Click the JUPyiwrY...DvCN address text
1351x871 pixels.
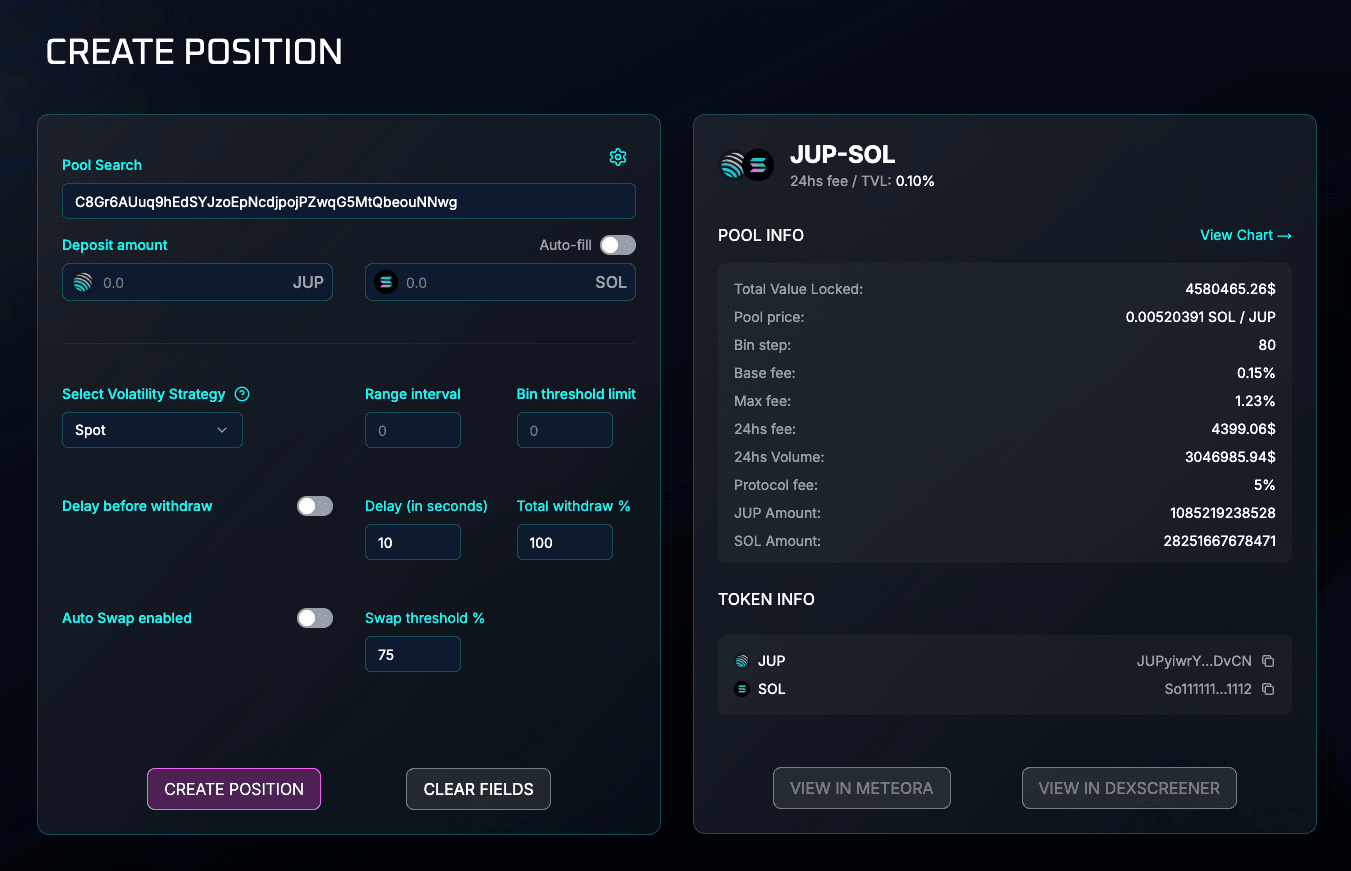(1194, 661)
